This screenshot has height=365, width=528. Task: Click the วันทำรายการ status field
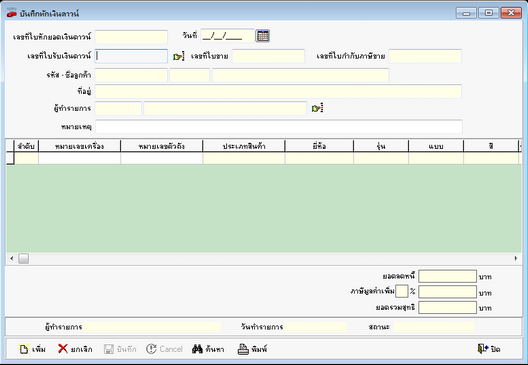316,327
